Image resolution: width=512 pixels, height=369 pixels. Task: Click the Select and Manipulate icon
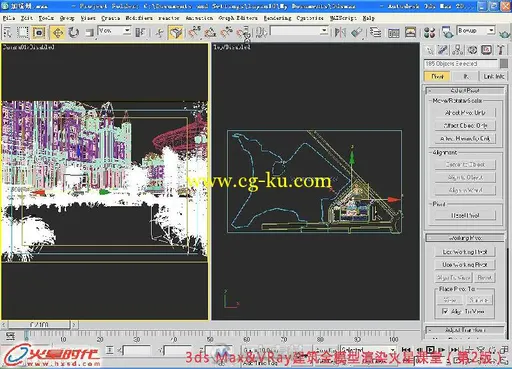tap(159, 33)
